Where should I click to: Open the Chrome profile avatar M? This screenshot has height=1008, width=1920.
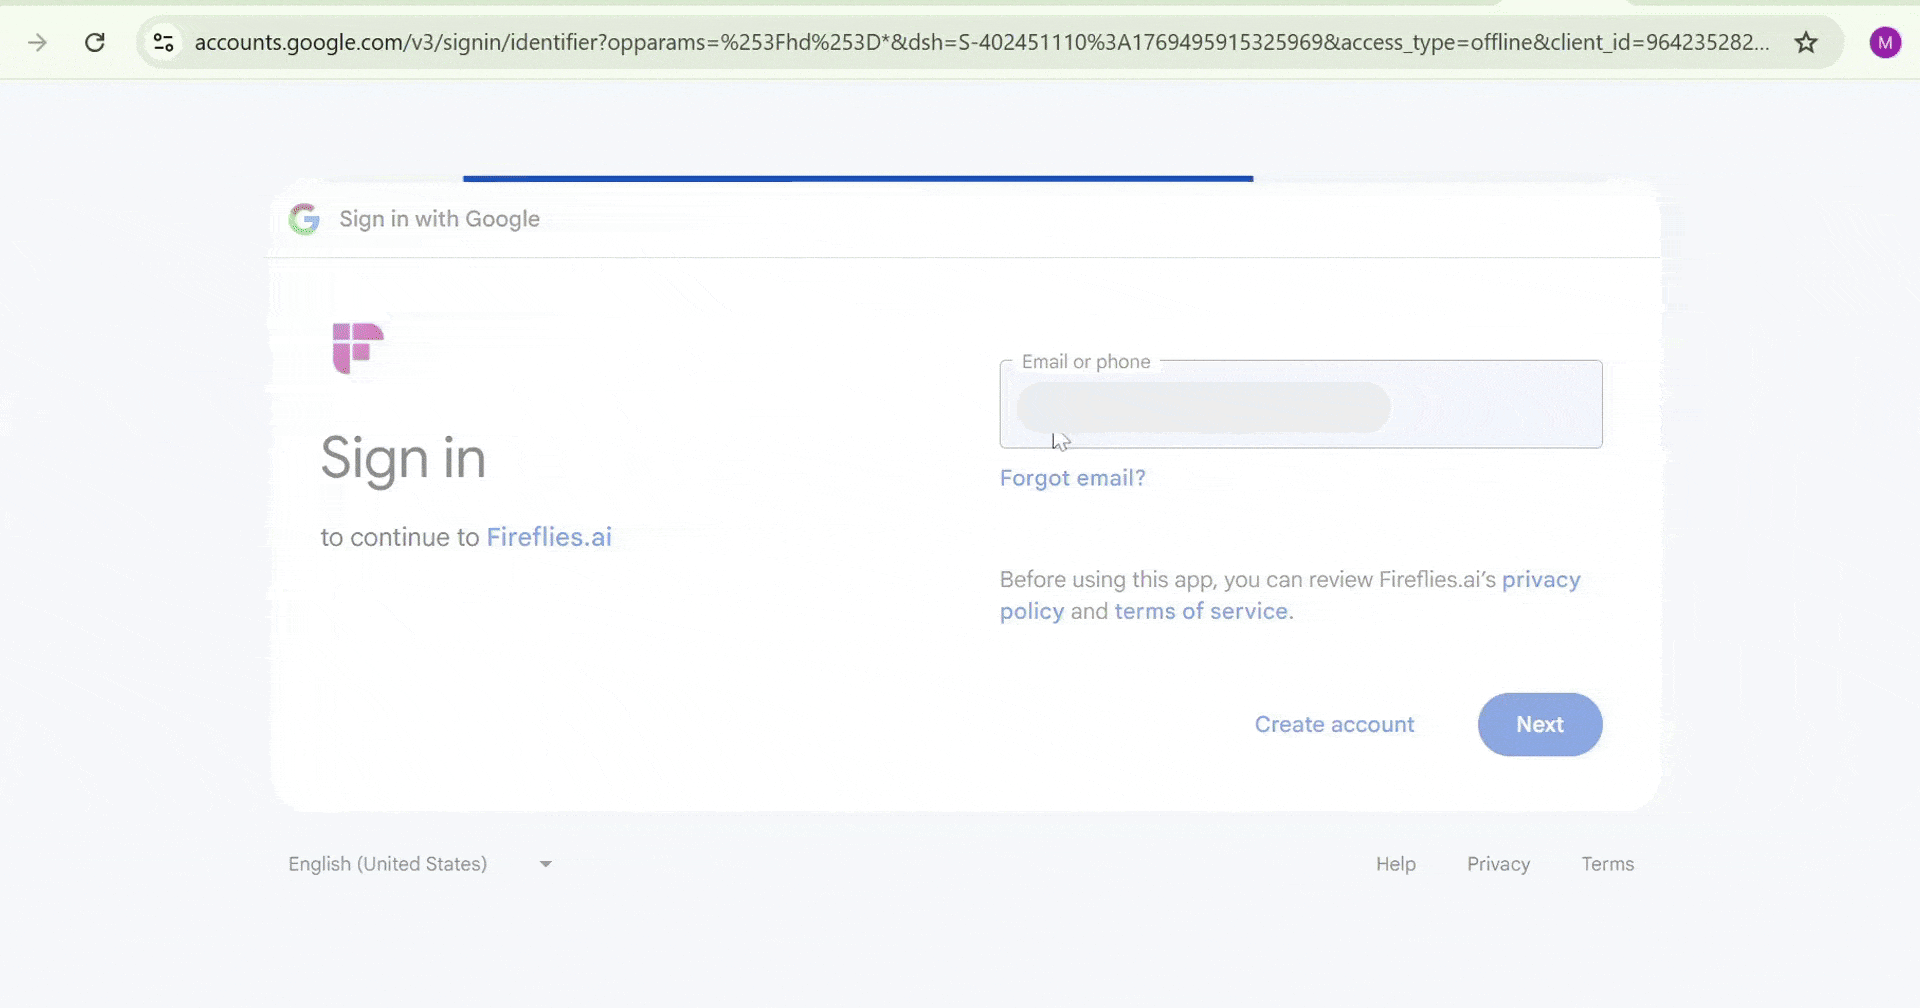1885,42
